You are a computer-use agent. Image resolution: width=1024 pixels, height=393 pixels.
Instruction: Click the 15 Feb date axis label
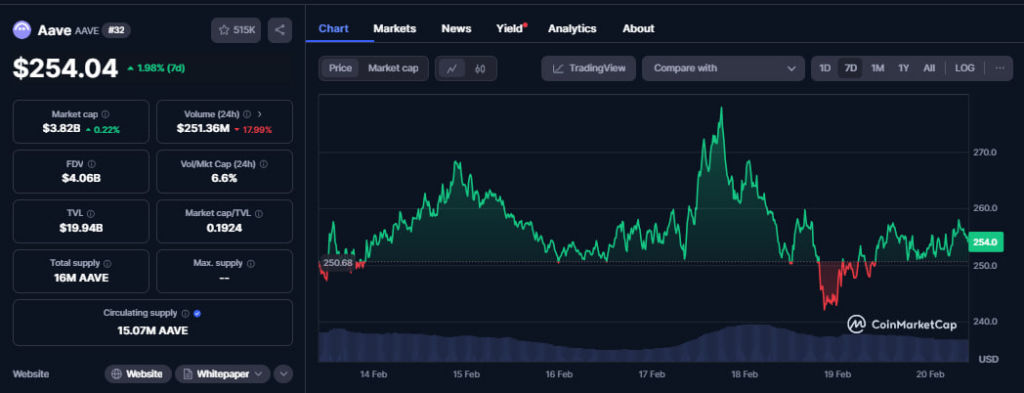click(x=466, y=374)
